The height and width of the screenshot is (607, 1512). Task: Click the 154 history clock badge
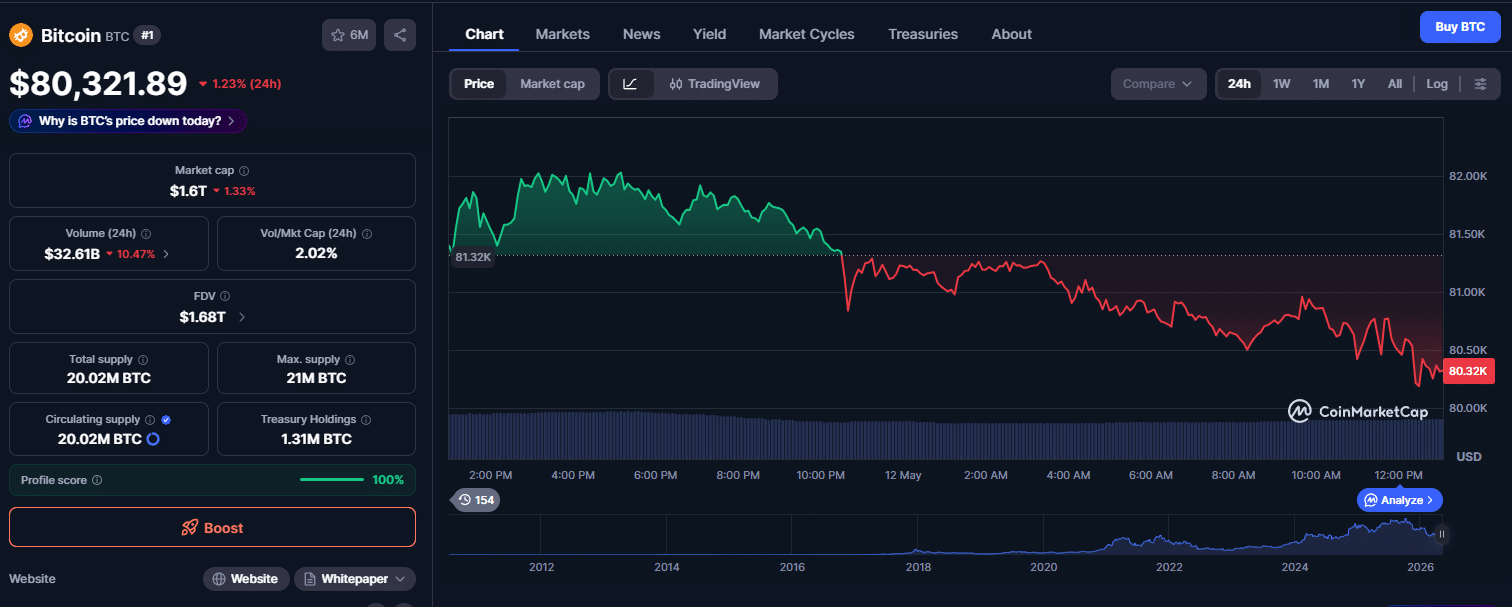(x=475, y=499)
